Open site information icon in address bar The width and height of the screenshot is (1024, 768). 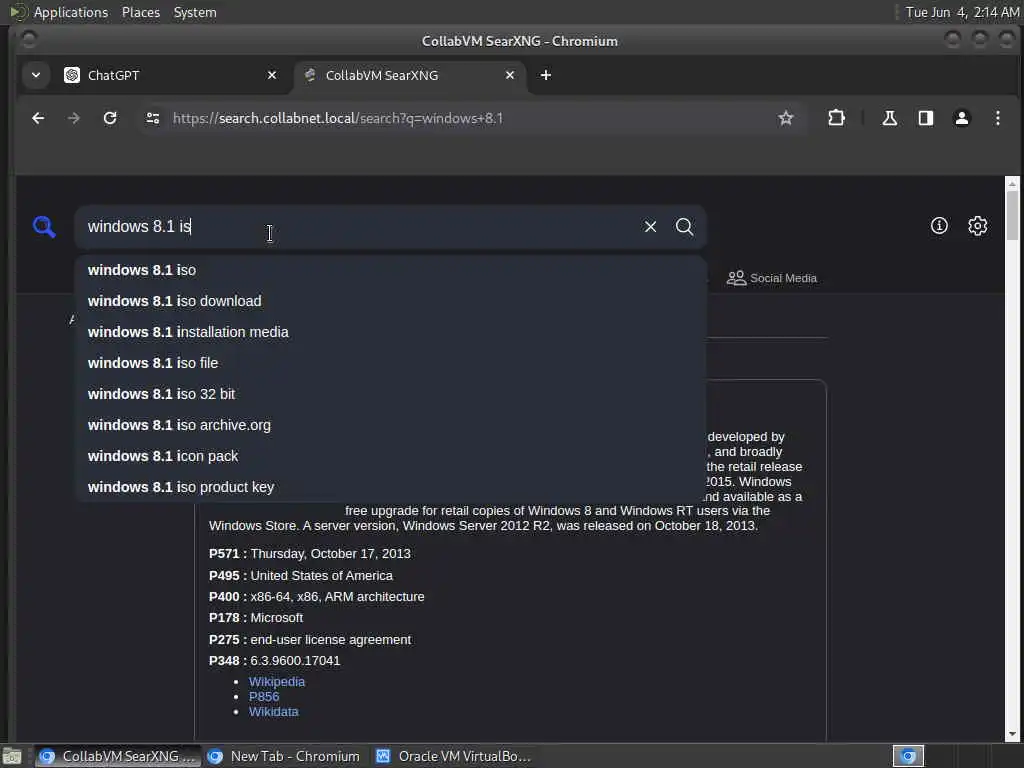point(153,118)
